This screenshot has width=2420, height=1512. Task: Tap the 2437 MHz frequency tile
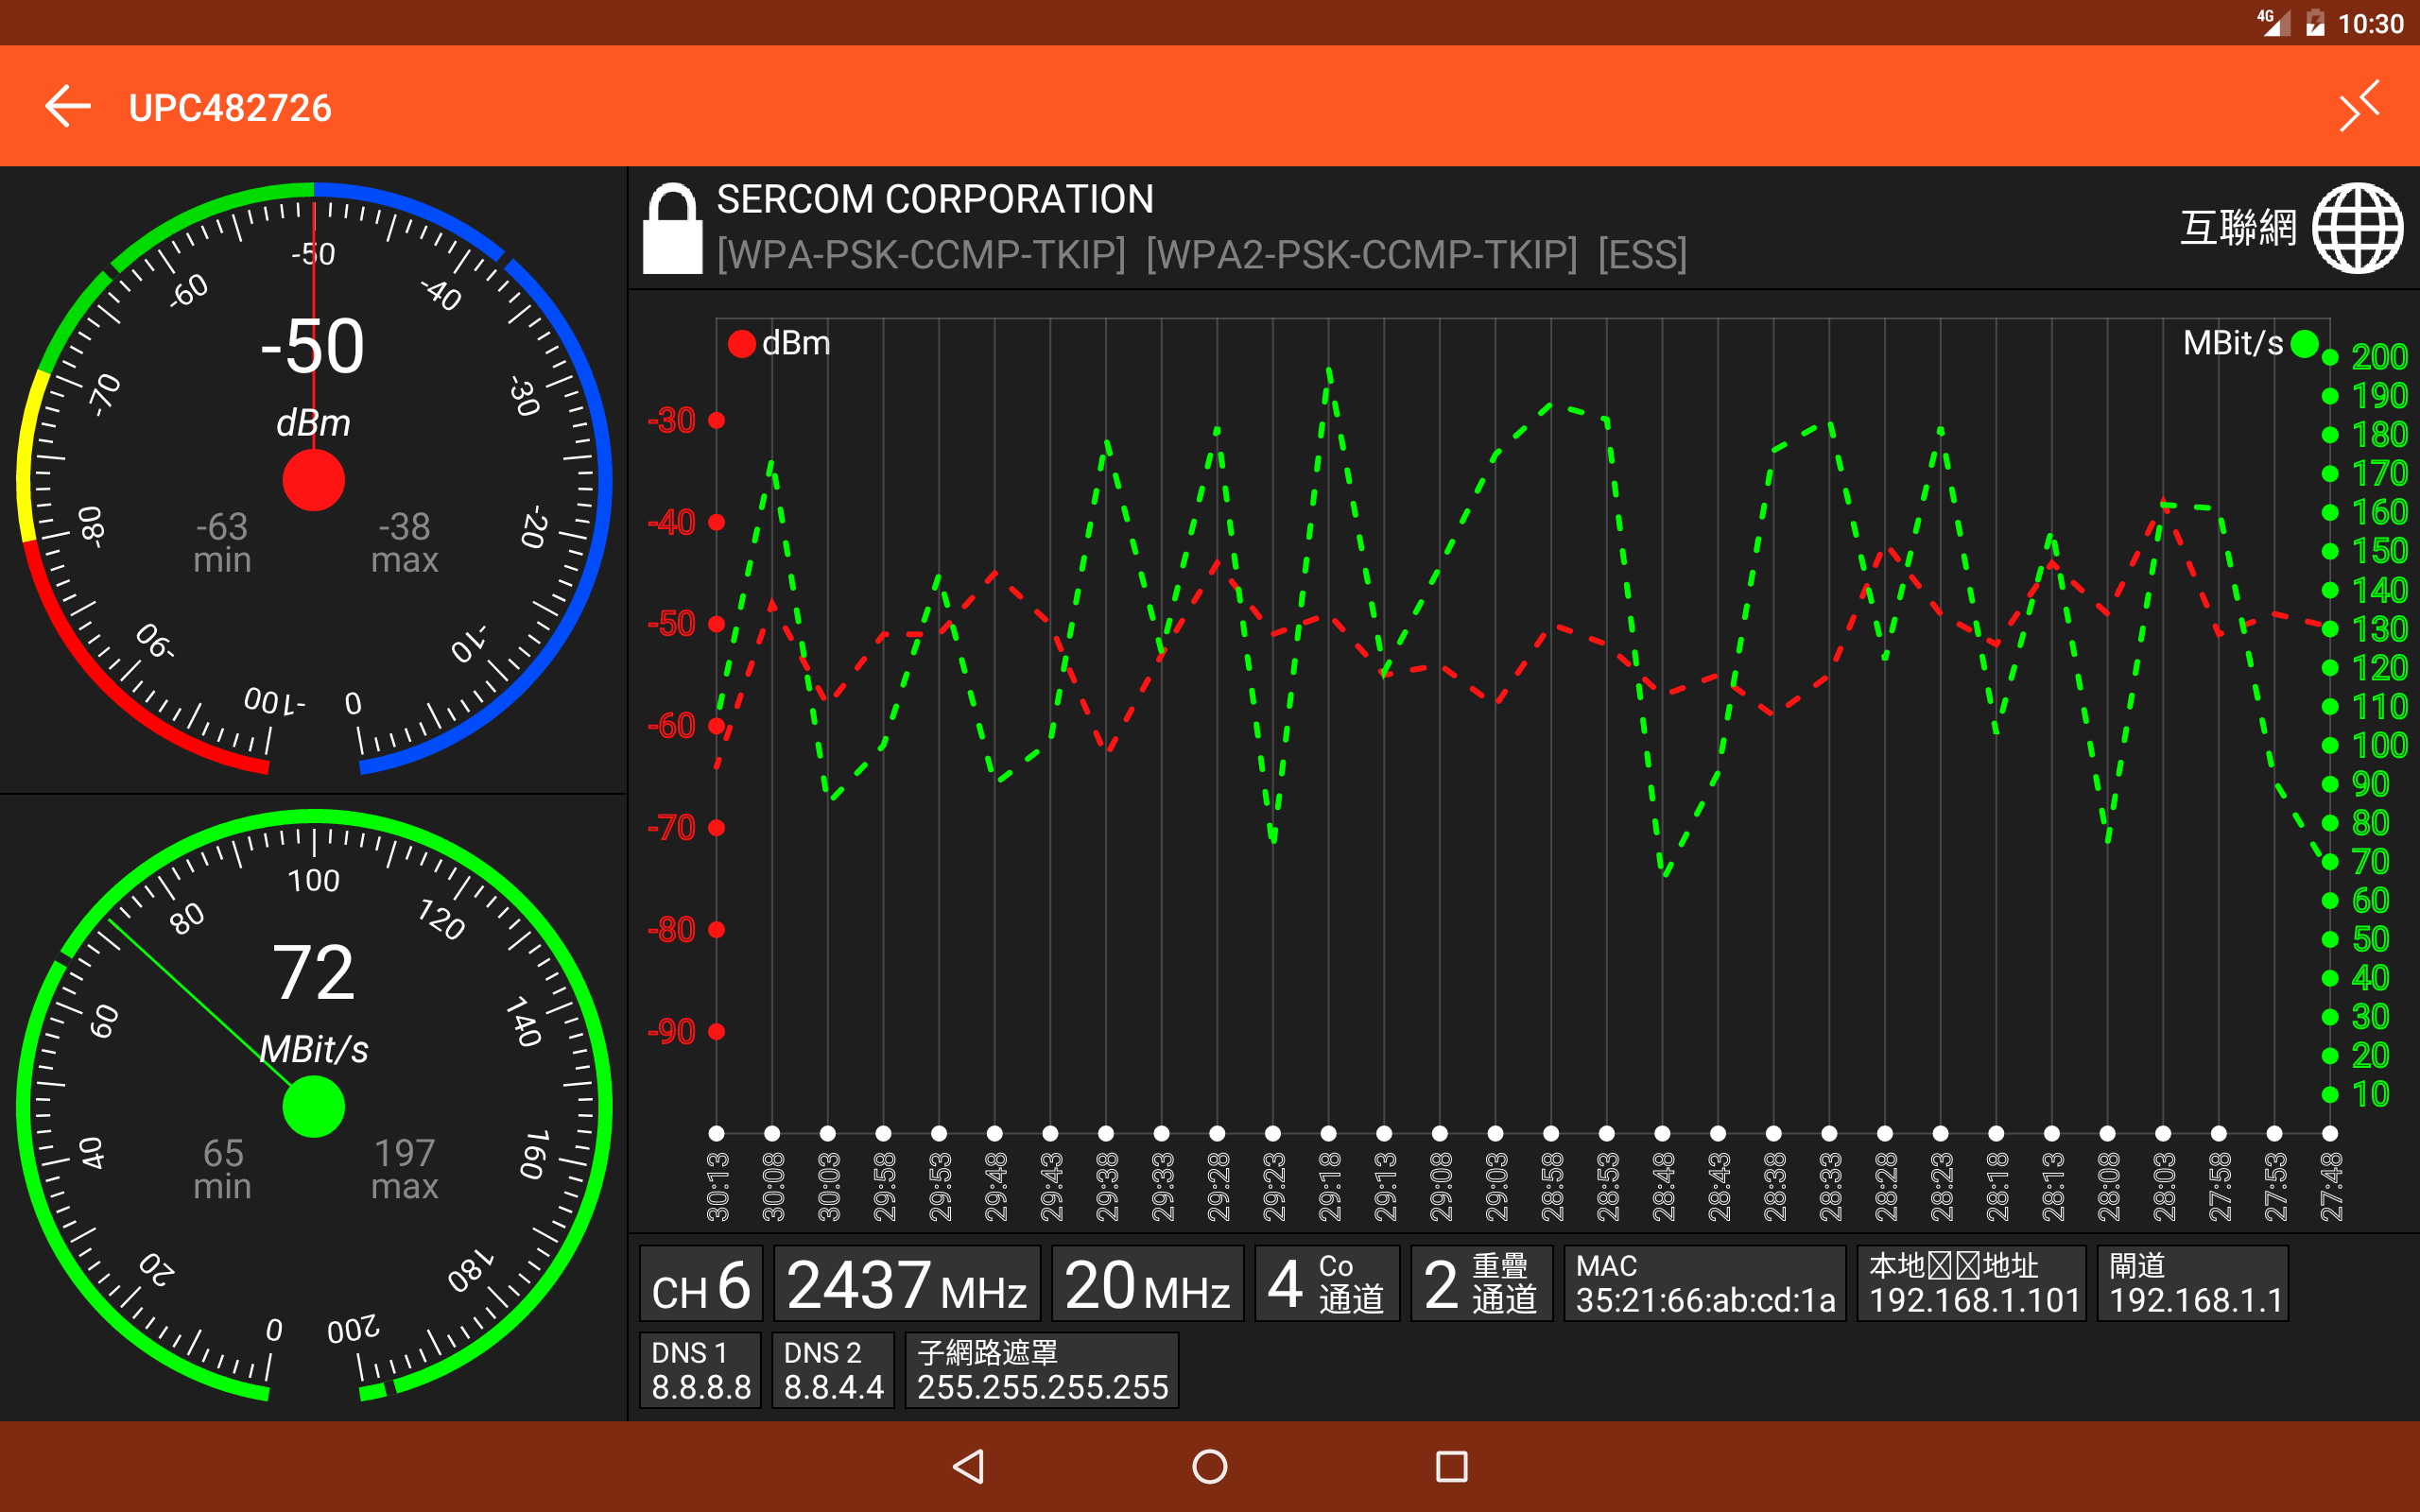(907, 1283)
